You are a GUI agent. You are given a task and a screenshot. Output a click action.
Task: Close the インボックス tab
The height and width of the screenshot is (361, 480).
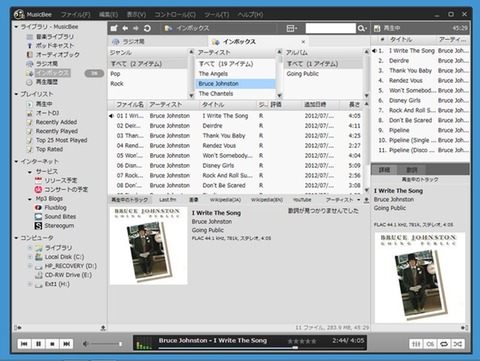coord(303,42)
